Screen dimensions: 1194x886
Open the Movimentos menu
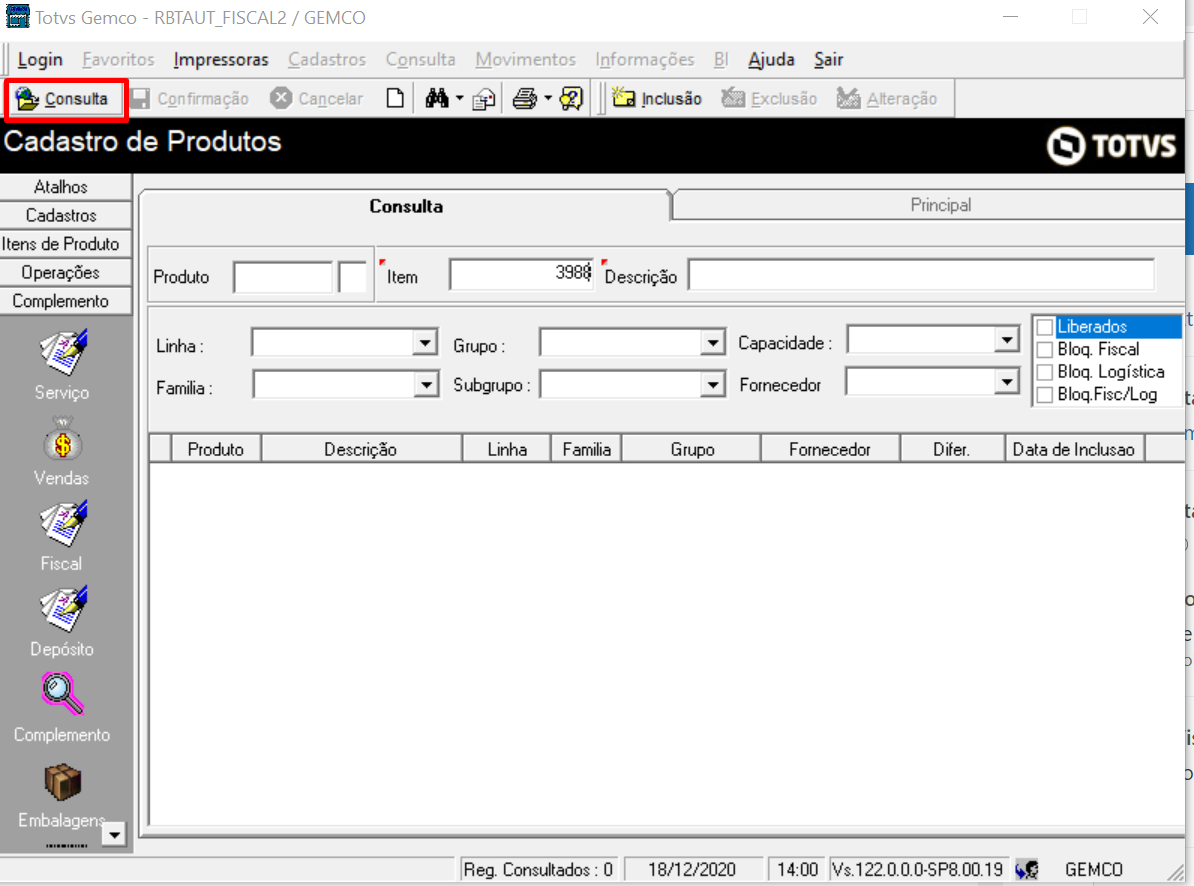pyautogui.click(x=525, y=59)
